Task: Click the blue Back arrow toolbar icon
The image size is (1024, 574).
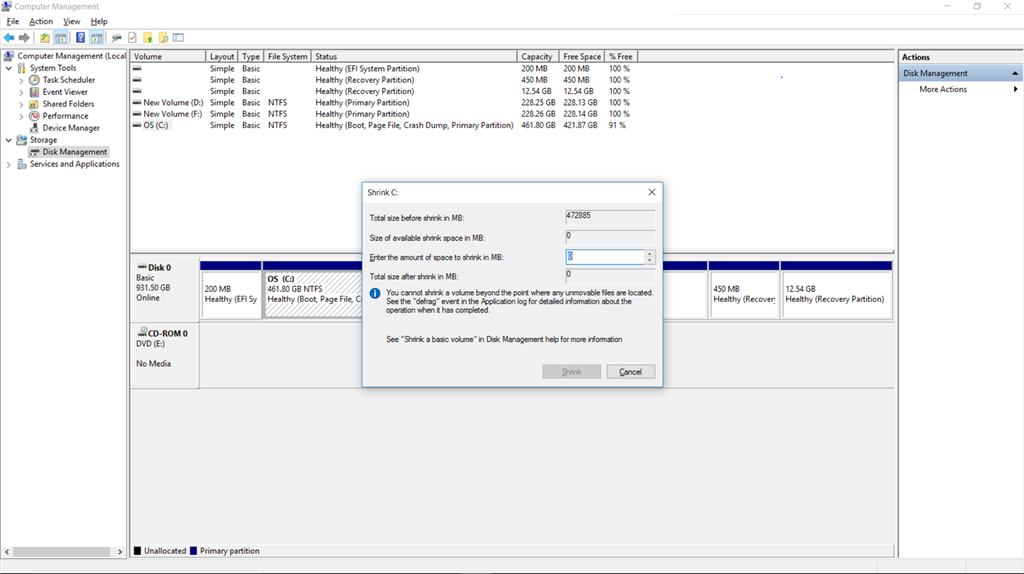Action: (9, 38)
